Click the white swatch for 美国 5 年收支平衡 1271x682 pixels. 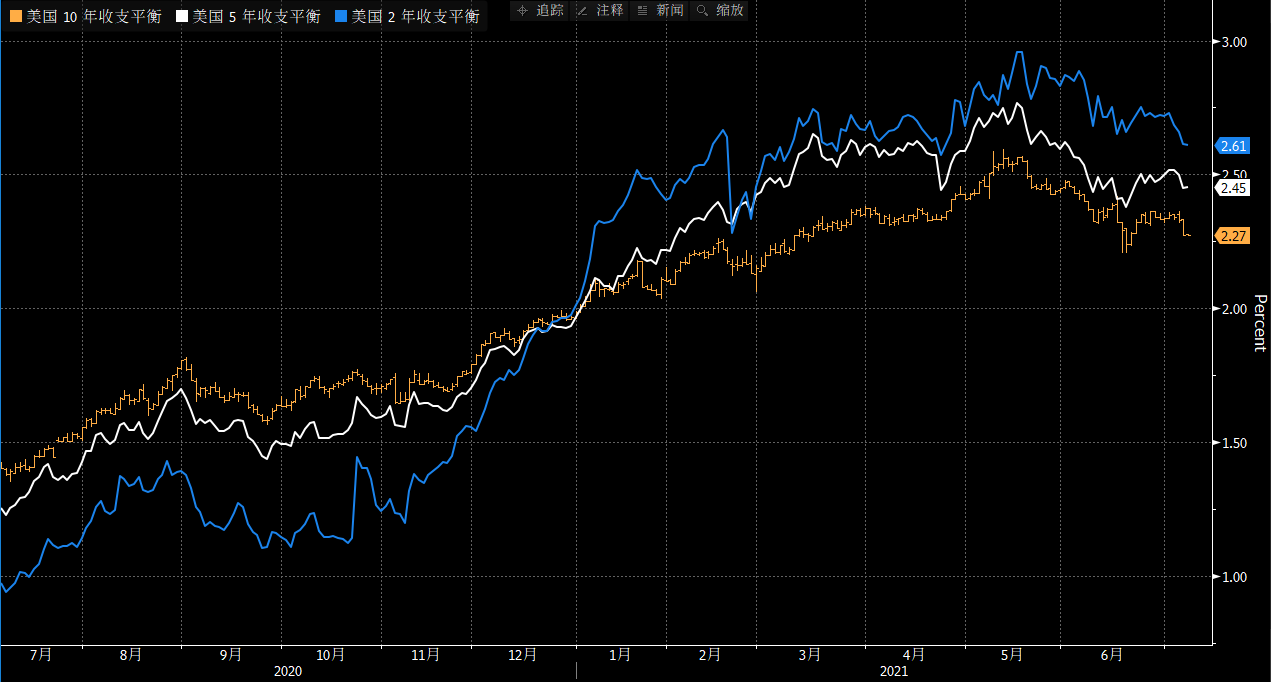[181, 17]
